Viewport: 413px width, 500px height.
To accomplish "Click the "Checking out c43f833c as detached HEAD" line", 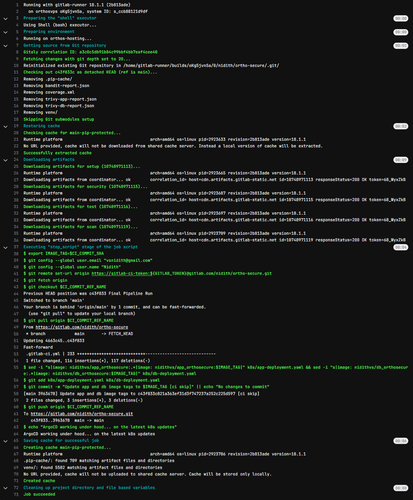I will tap(90, 72).
